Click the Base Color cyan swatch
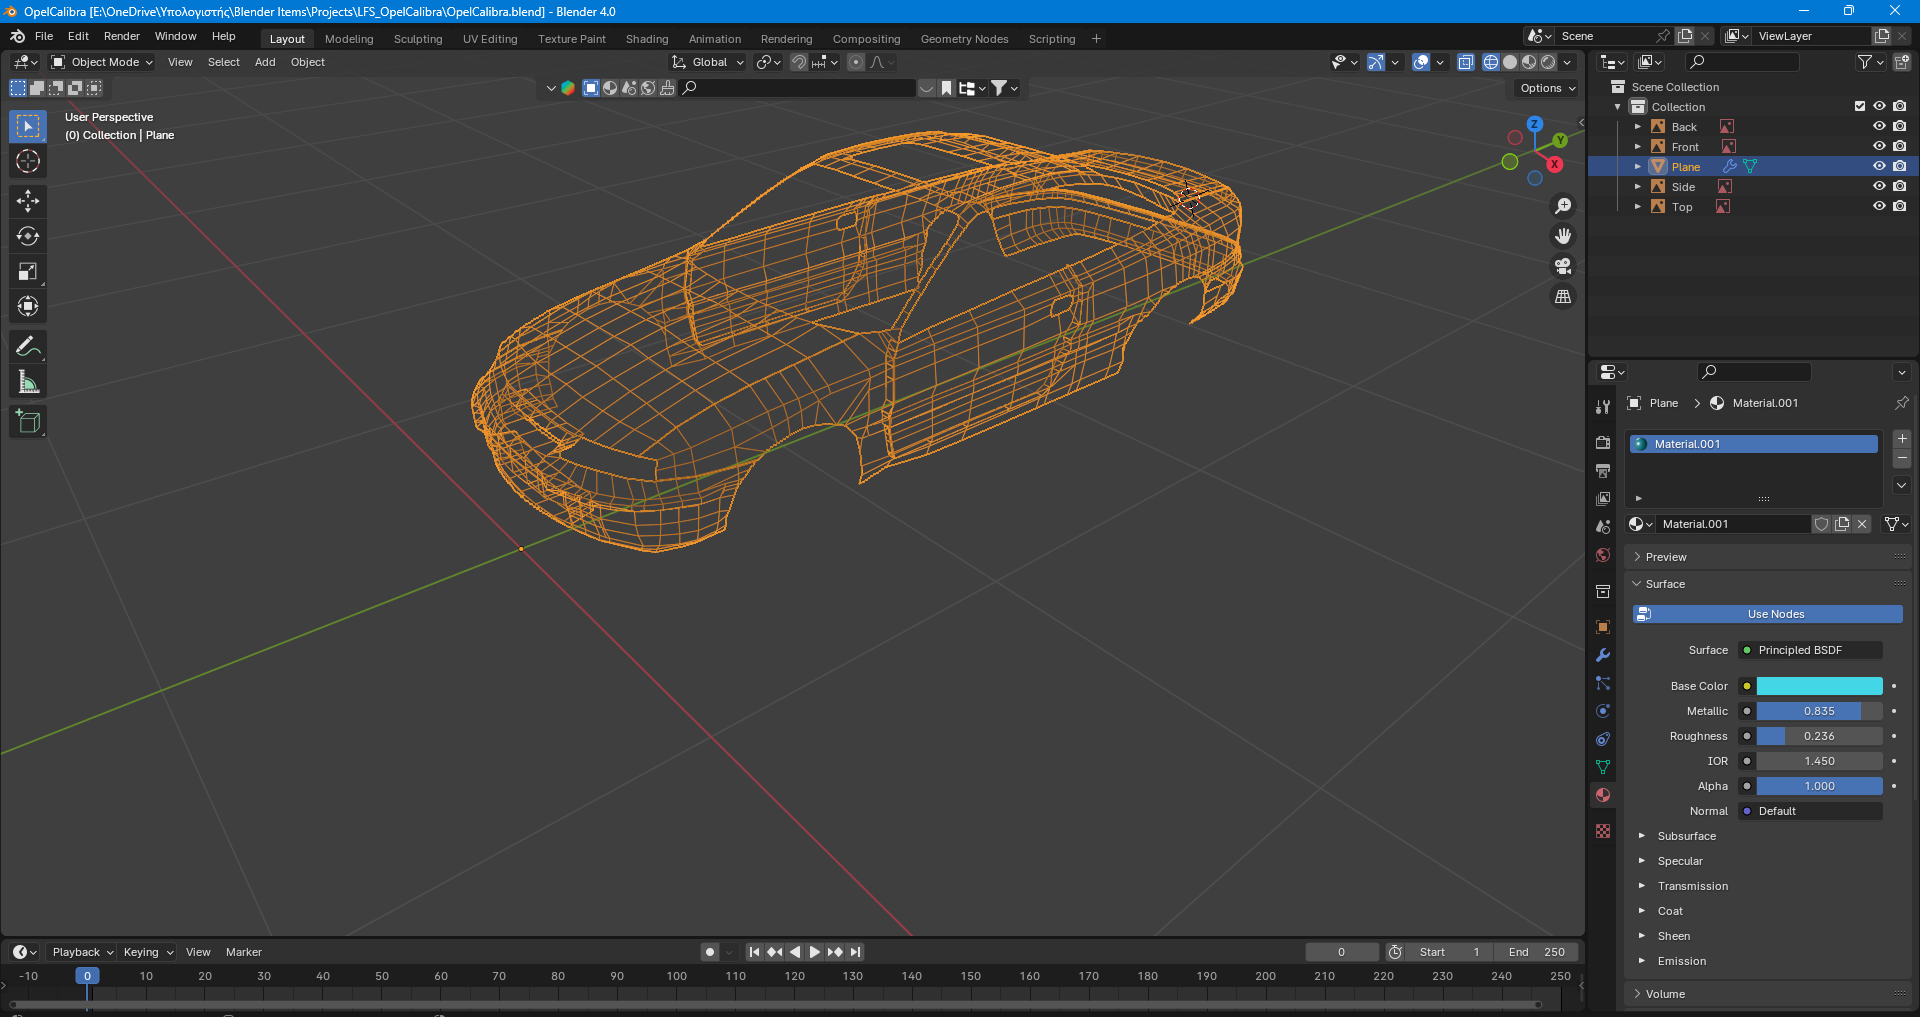 [1819, 686]
